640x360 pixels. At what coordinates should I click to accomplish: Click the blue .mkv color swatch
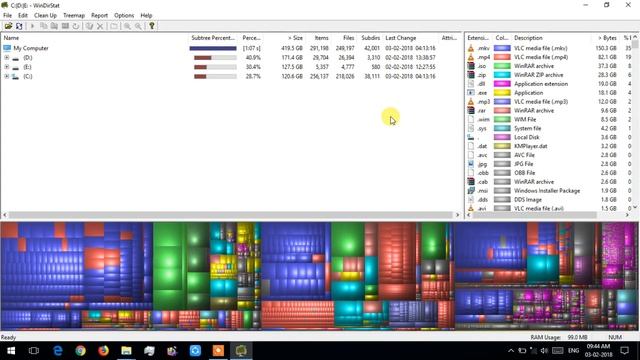point(502,48)
